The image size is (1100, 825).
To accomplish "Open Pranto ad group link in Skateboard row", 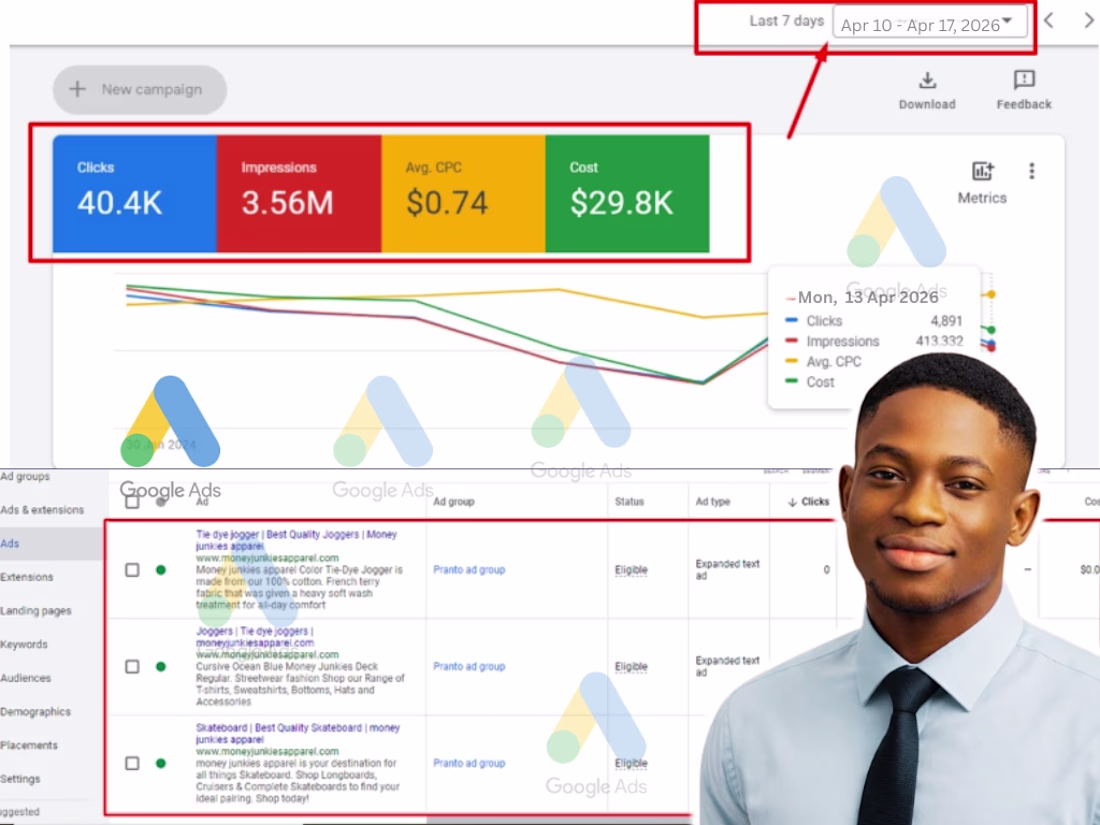I will [469, 763].
